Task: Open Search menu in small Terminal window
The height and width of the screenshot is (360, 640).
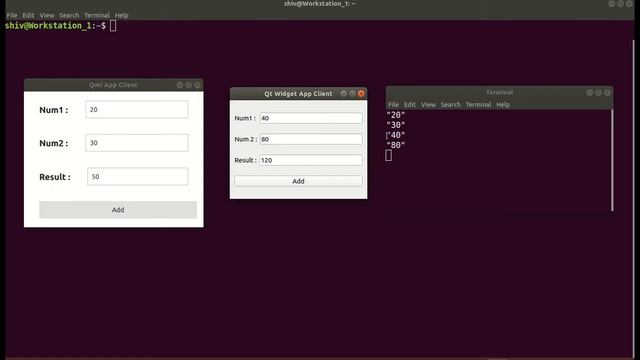Action: tap(451, 104)
